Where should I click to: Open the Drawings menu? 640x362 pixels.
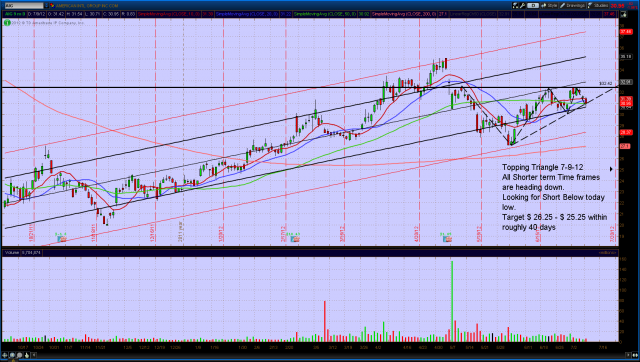click(572, 6)
